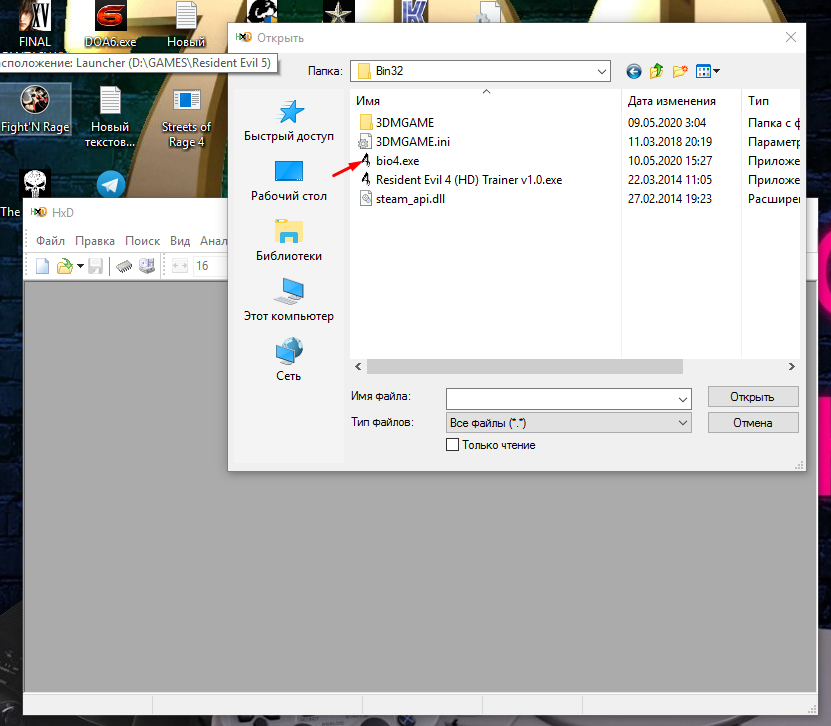The height and width of the screenshot is (726, 831).
Task: Click into the Имя файла input field
Action: [x=561, y=399]
